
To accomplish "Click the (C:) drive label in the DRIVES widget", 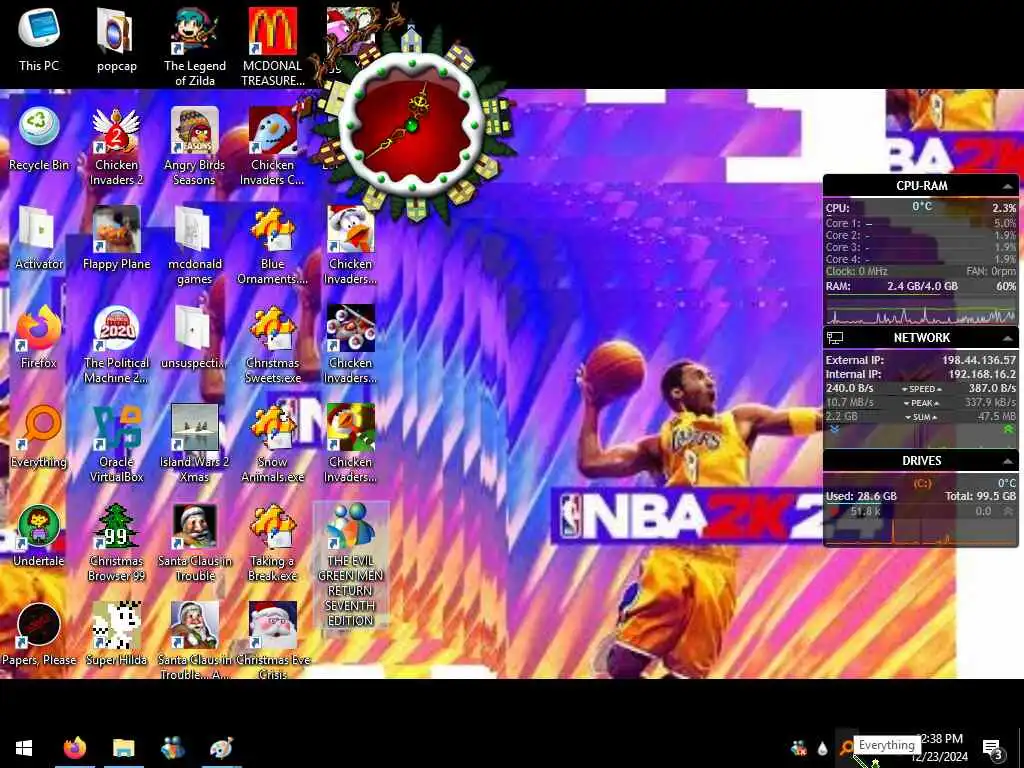I will [922, 483].
